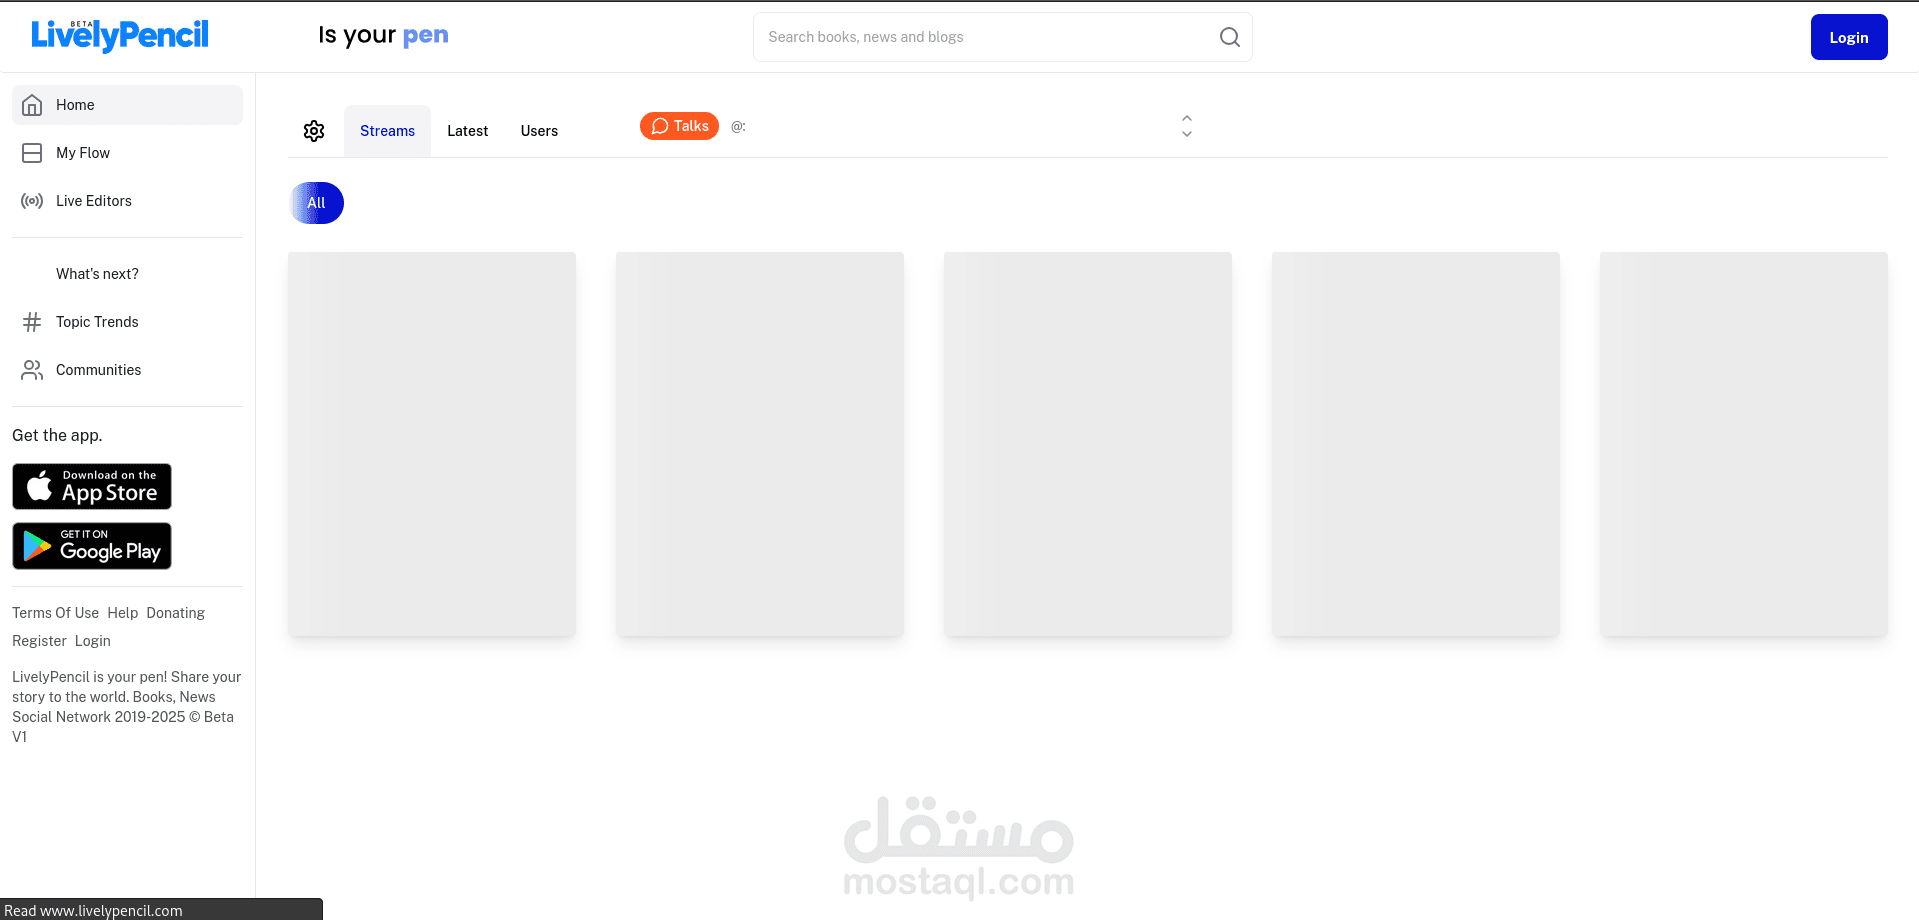Open My Flow in the sidebar
1919x920 pixels.
coord(127,153)
